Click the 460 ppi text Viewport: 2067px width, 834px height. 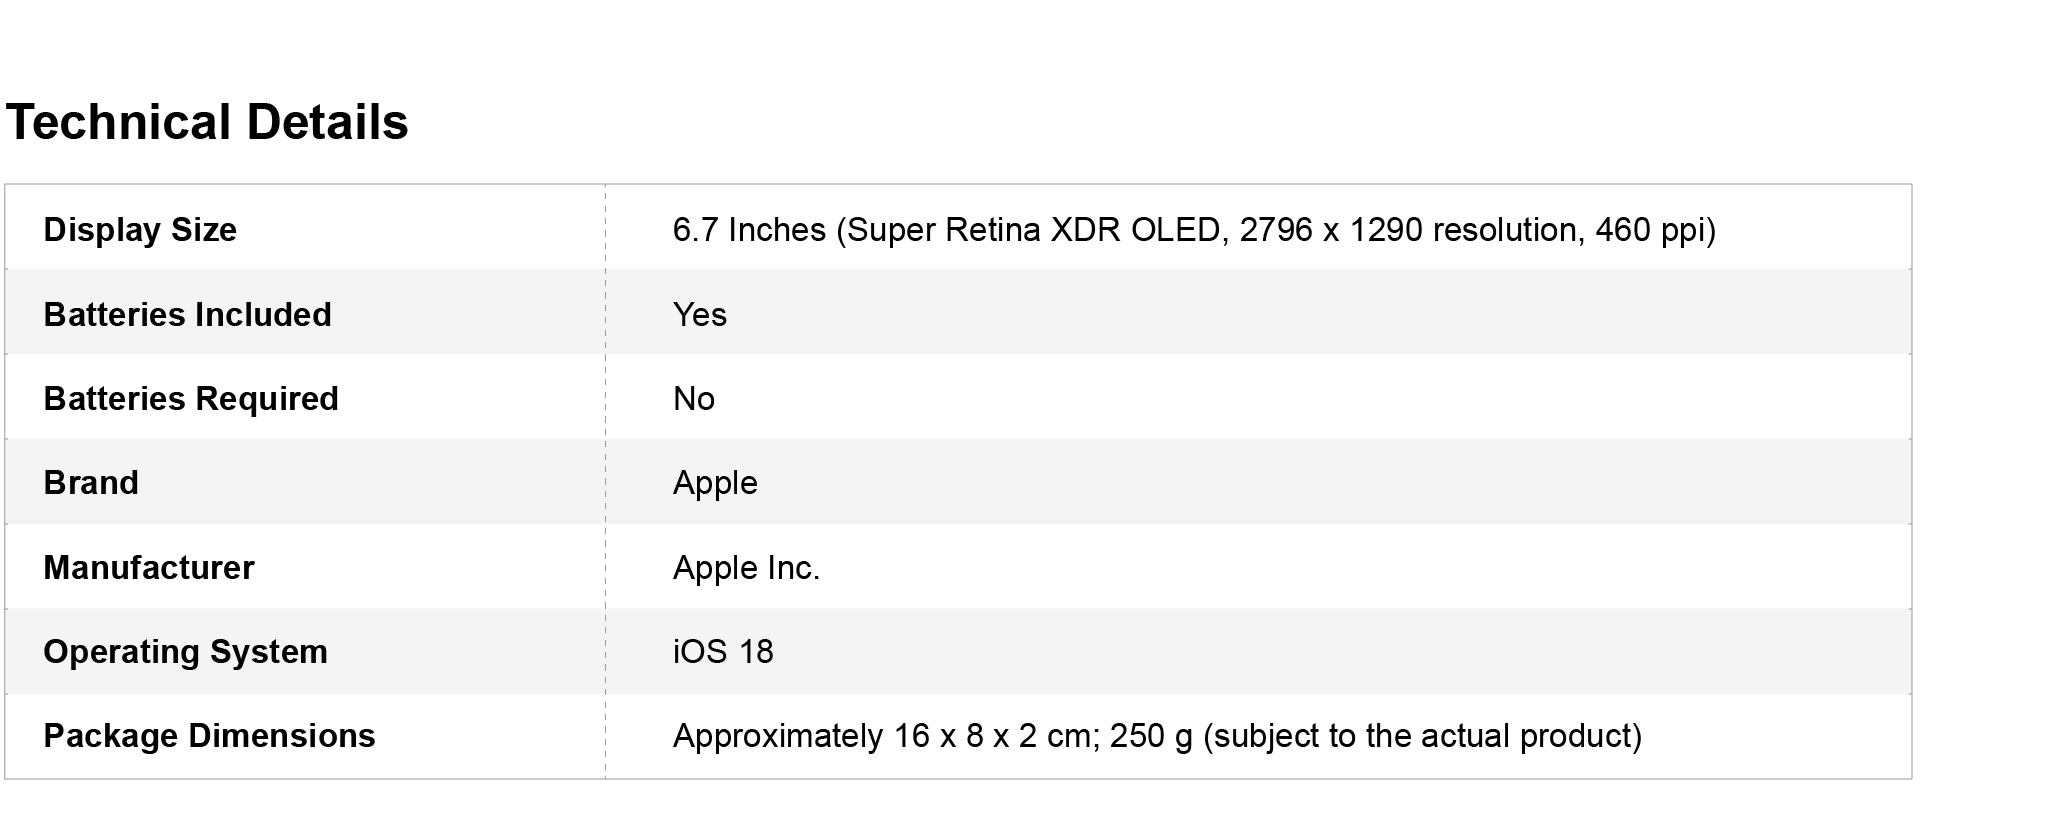coord(1650,230)
